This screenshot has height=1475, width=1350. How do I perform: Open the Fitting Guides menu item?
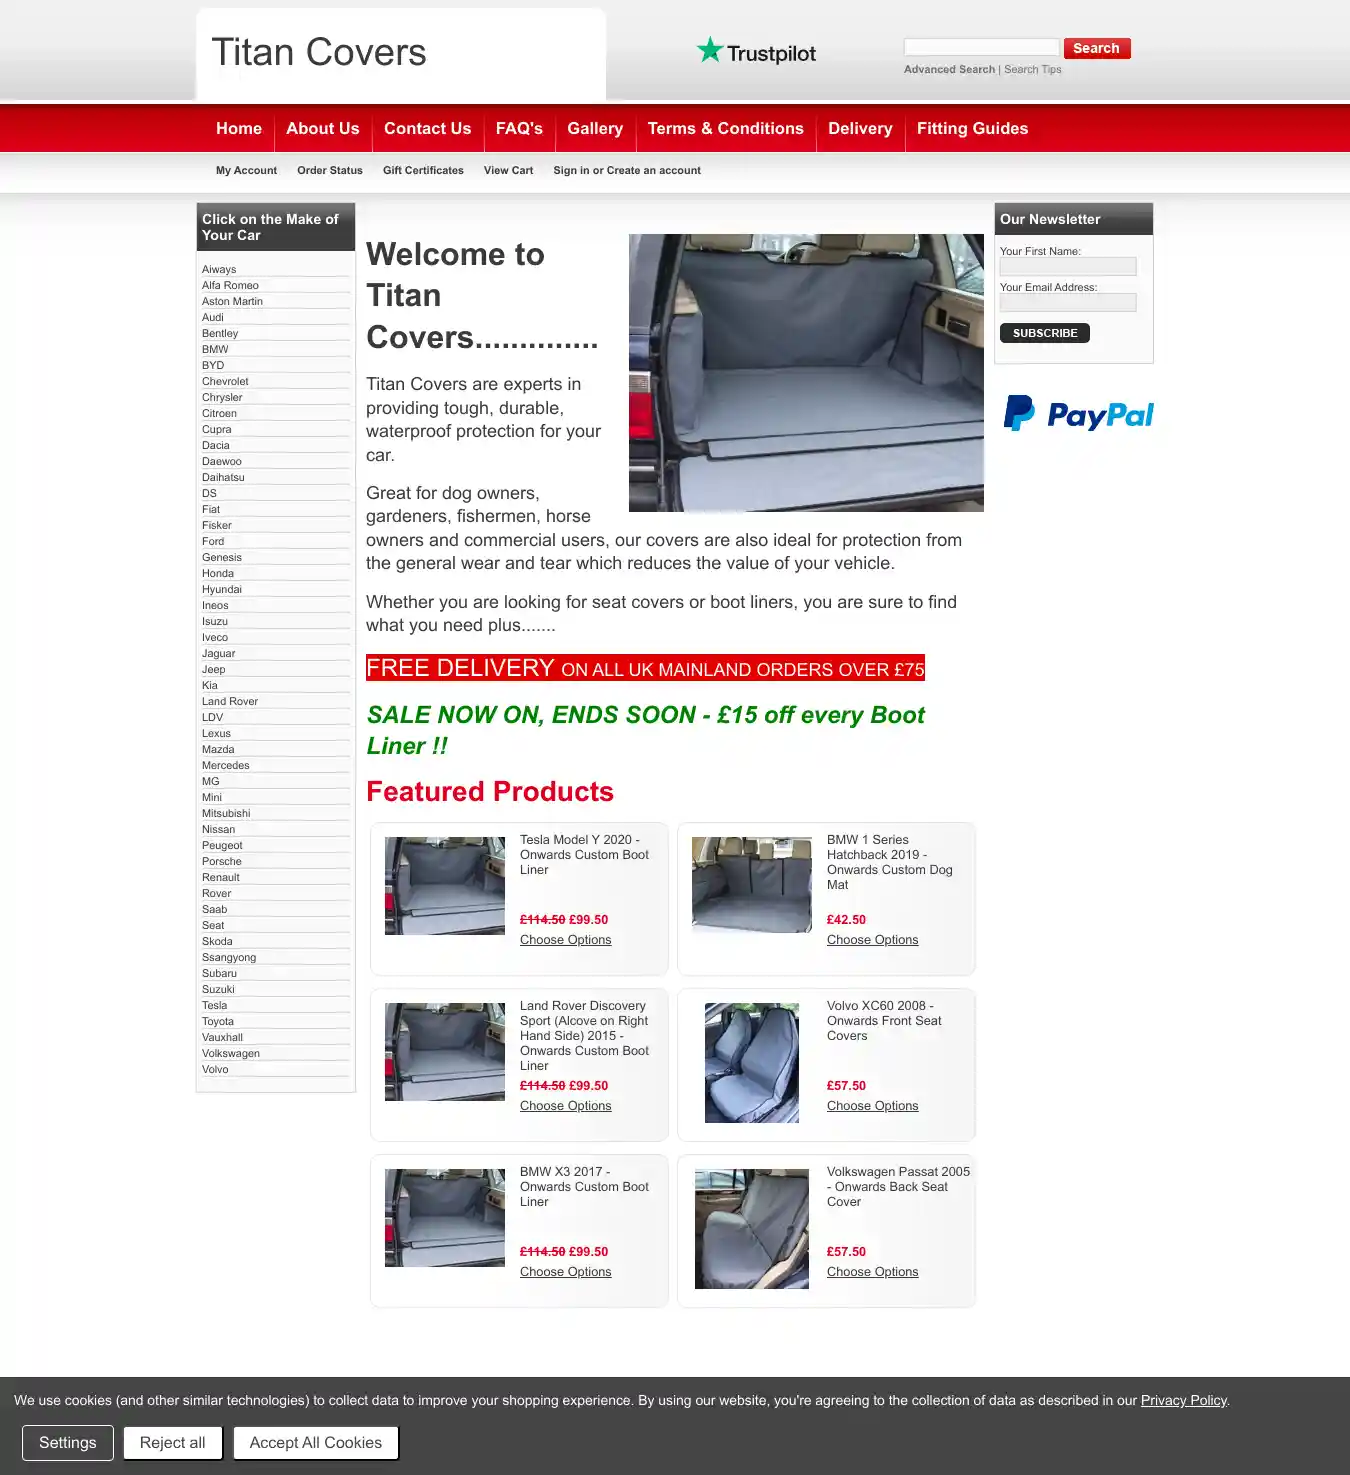pos(972,129)
